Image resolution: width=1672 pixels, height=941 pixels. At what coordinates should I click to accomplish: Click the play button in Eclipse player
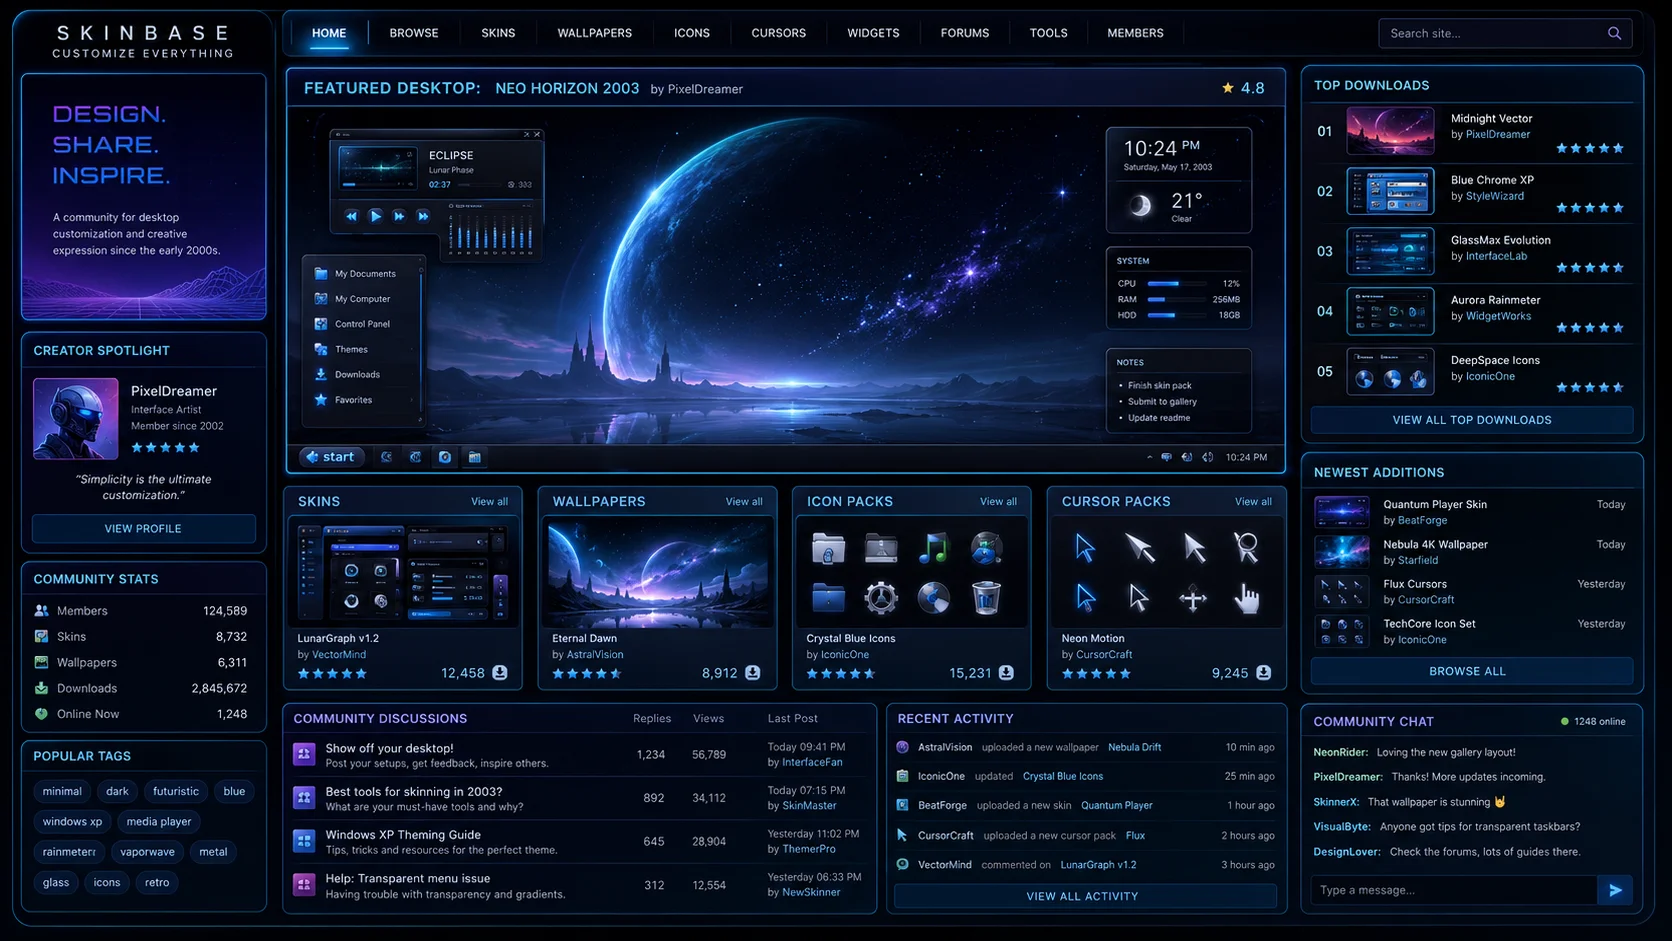click(375, 215)
